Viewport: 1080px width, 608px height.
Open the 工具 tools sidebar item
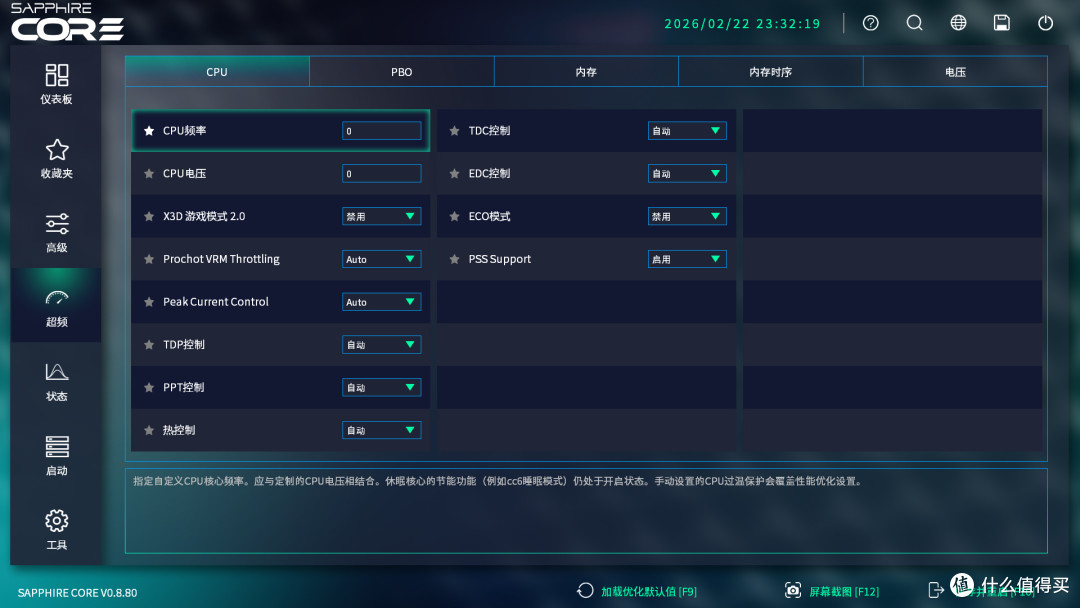tap(56, 530)
